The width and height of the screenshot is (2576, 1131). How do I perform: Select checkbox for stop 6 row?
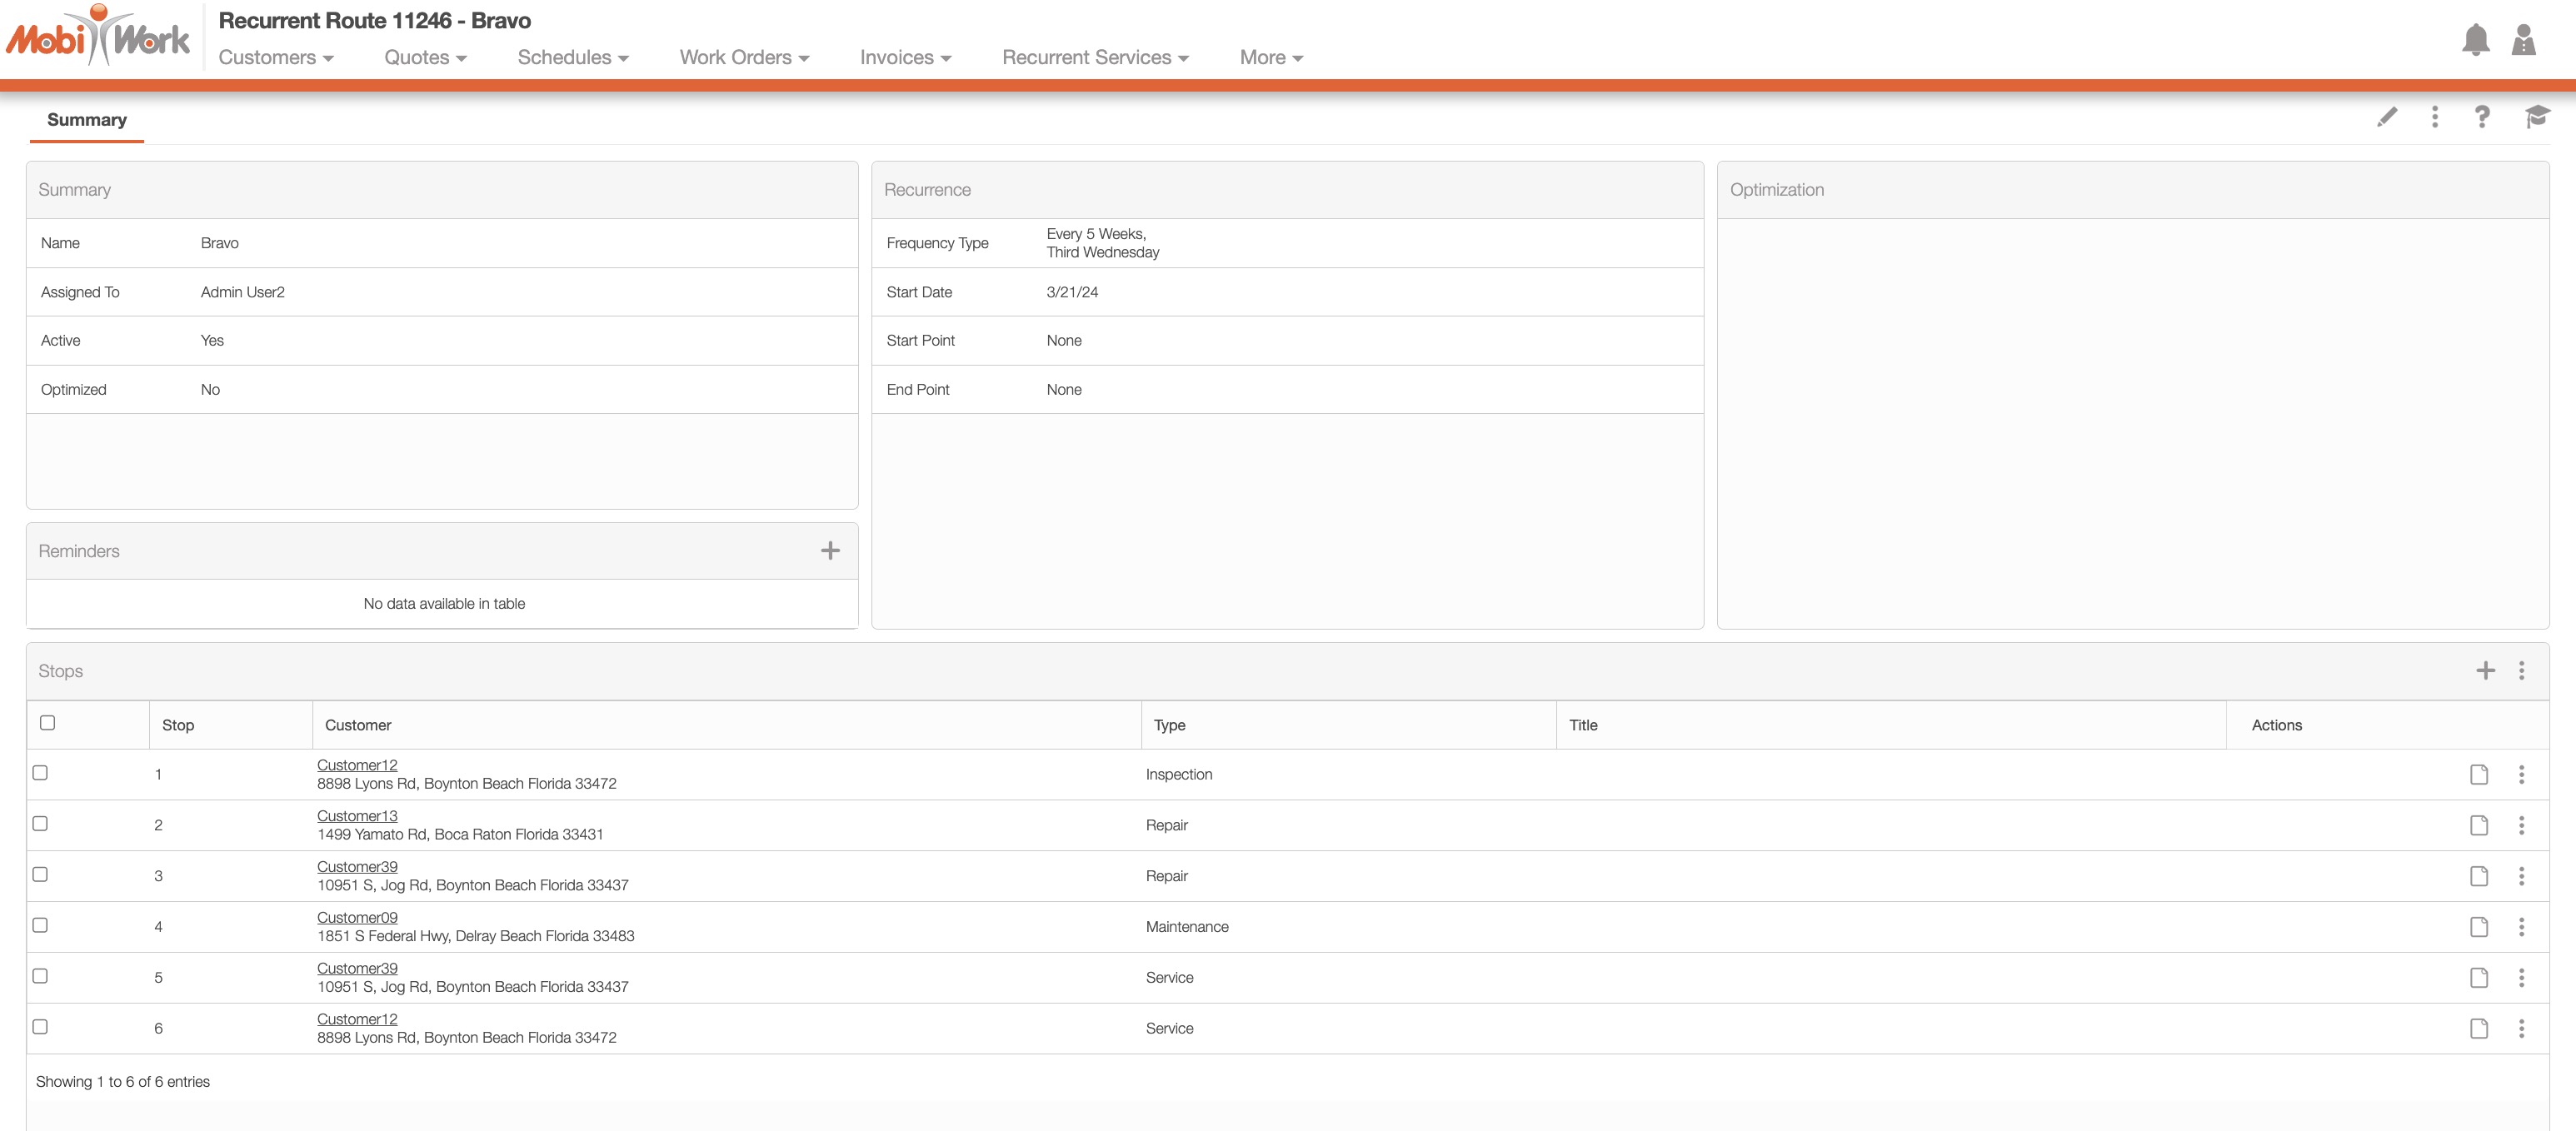[x=40, y=1027]
